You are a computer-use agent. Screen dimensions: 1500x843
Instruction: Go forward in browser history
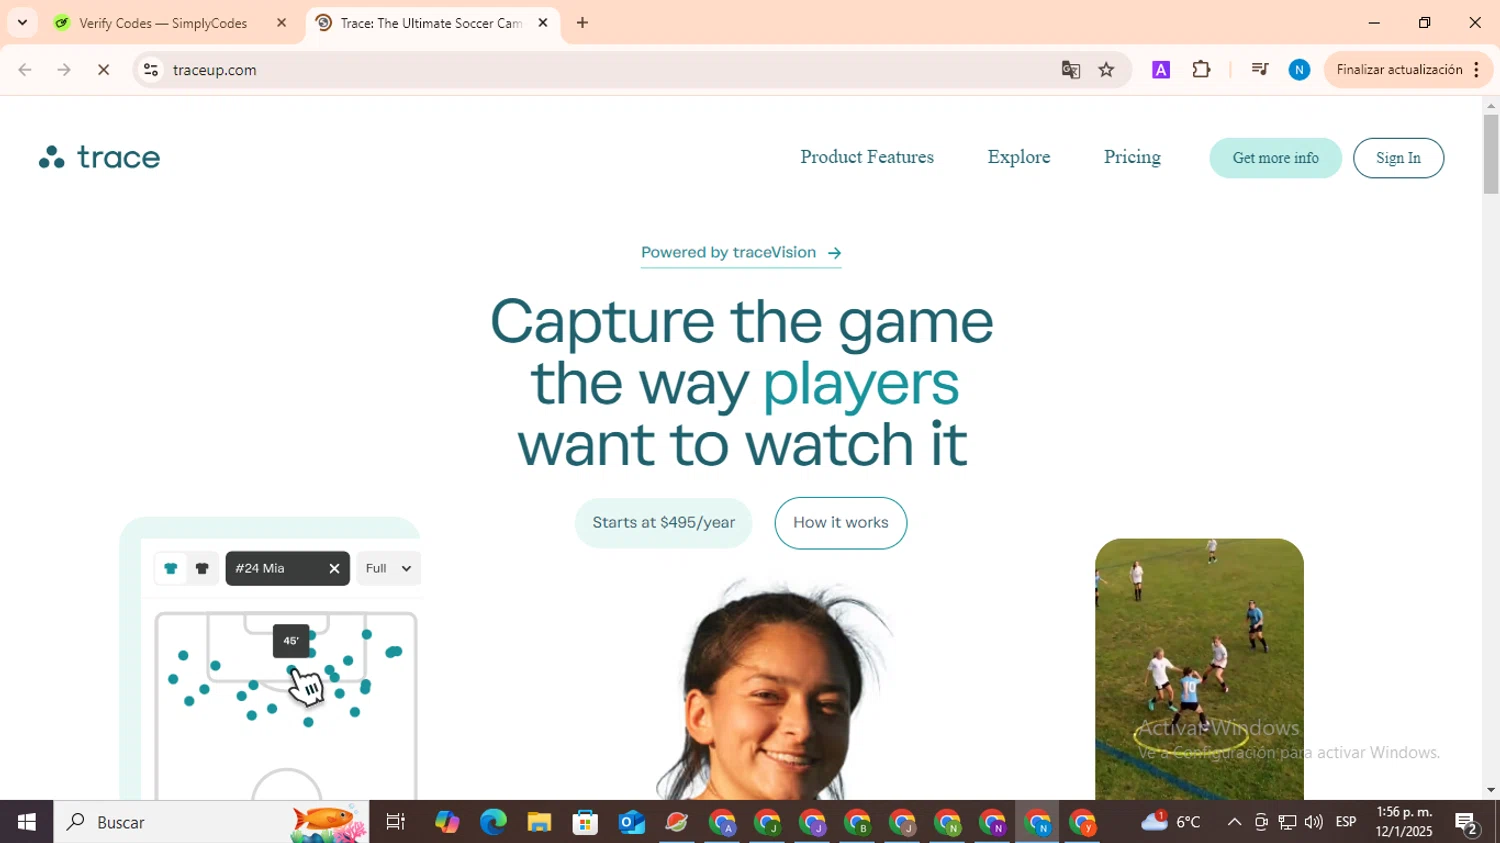(x=64, y=70)
